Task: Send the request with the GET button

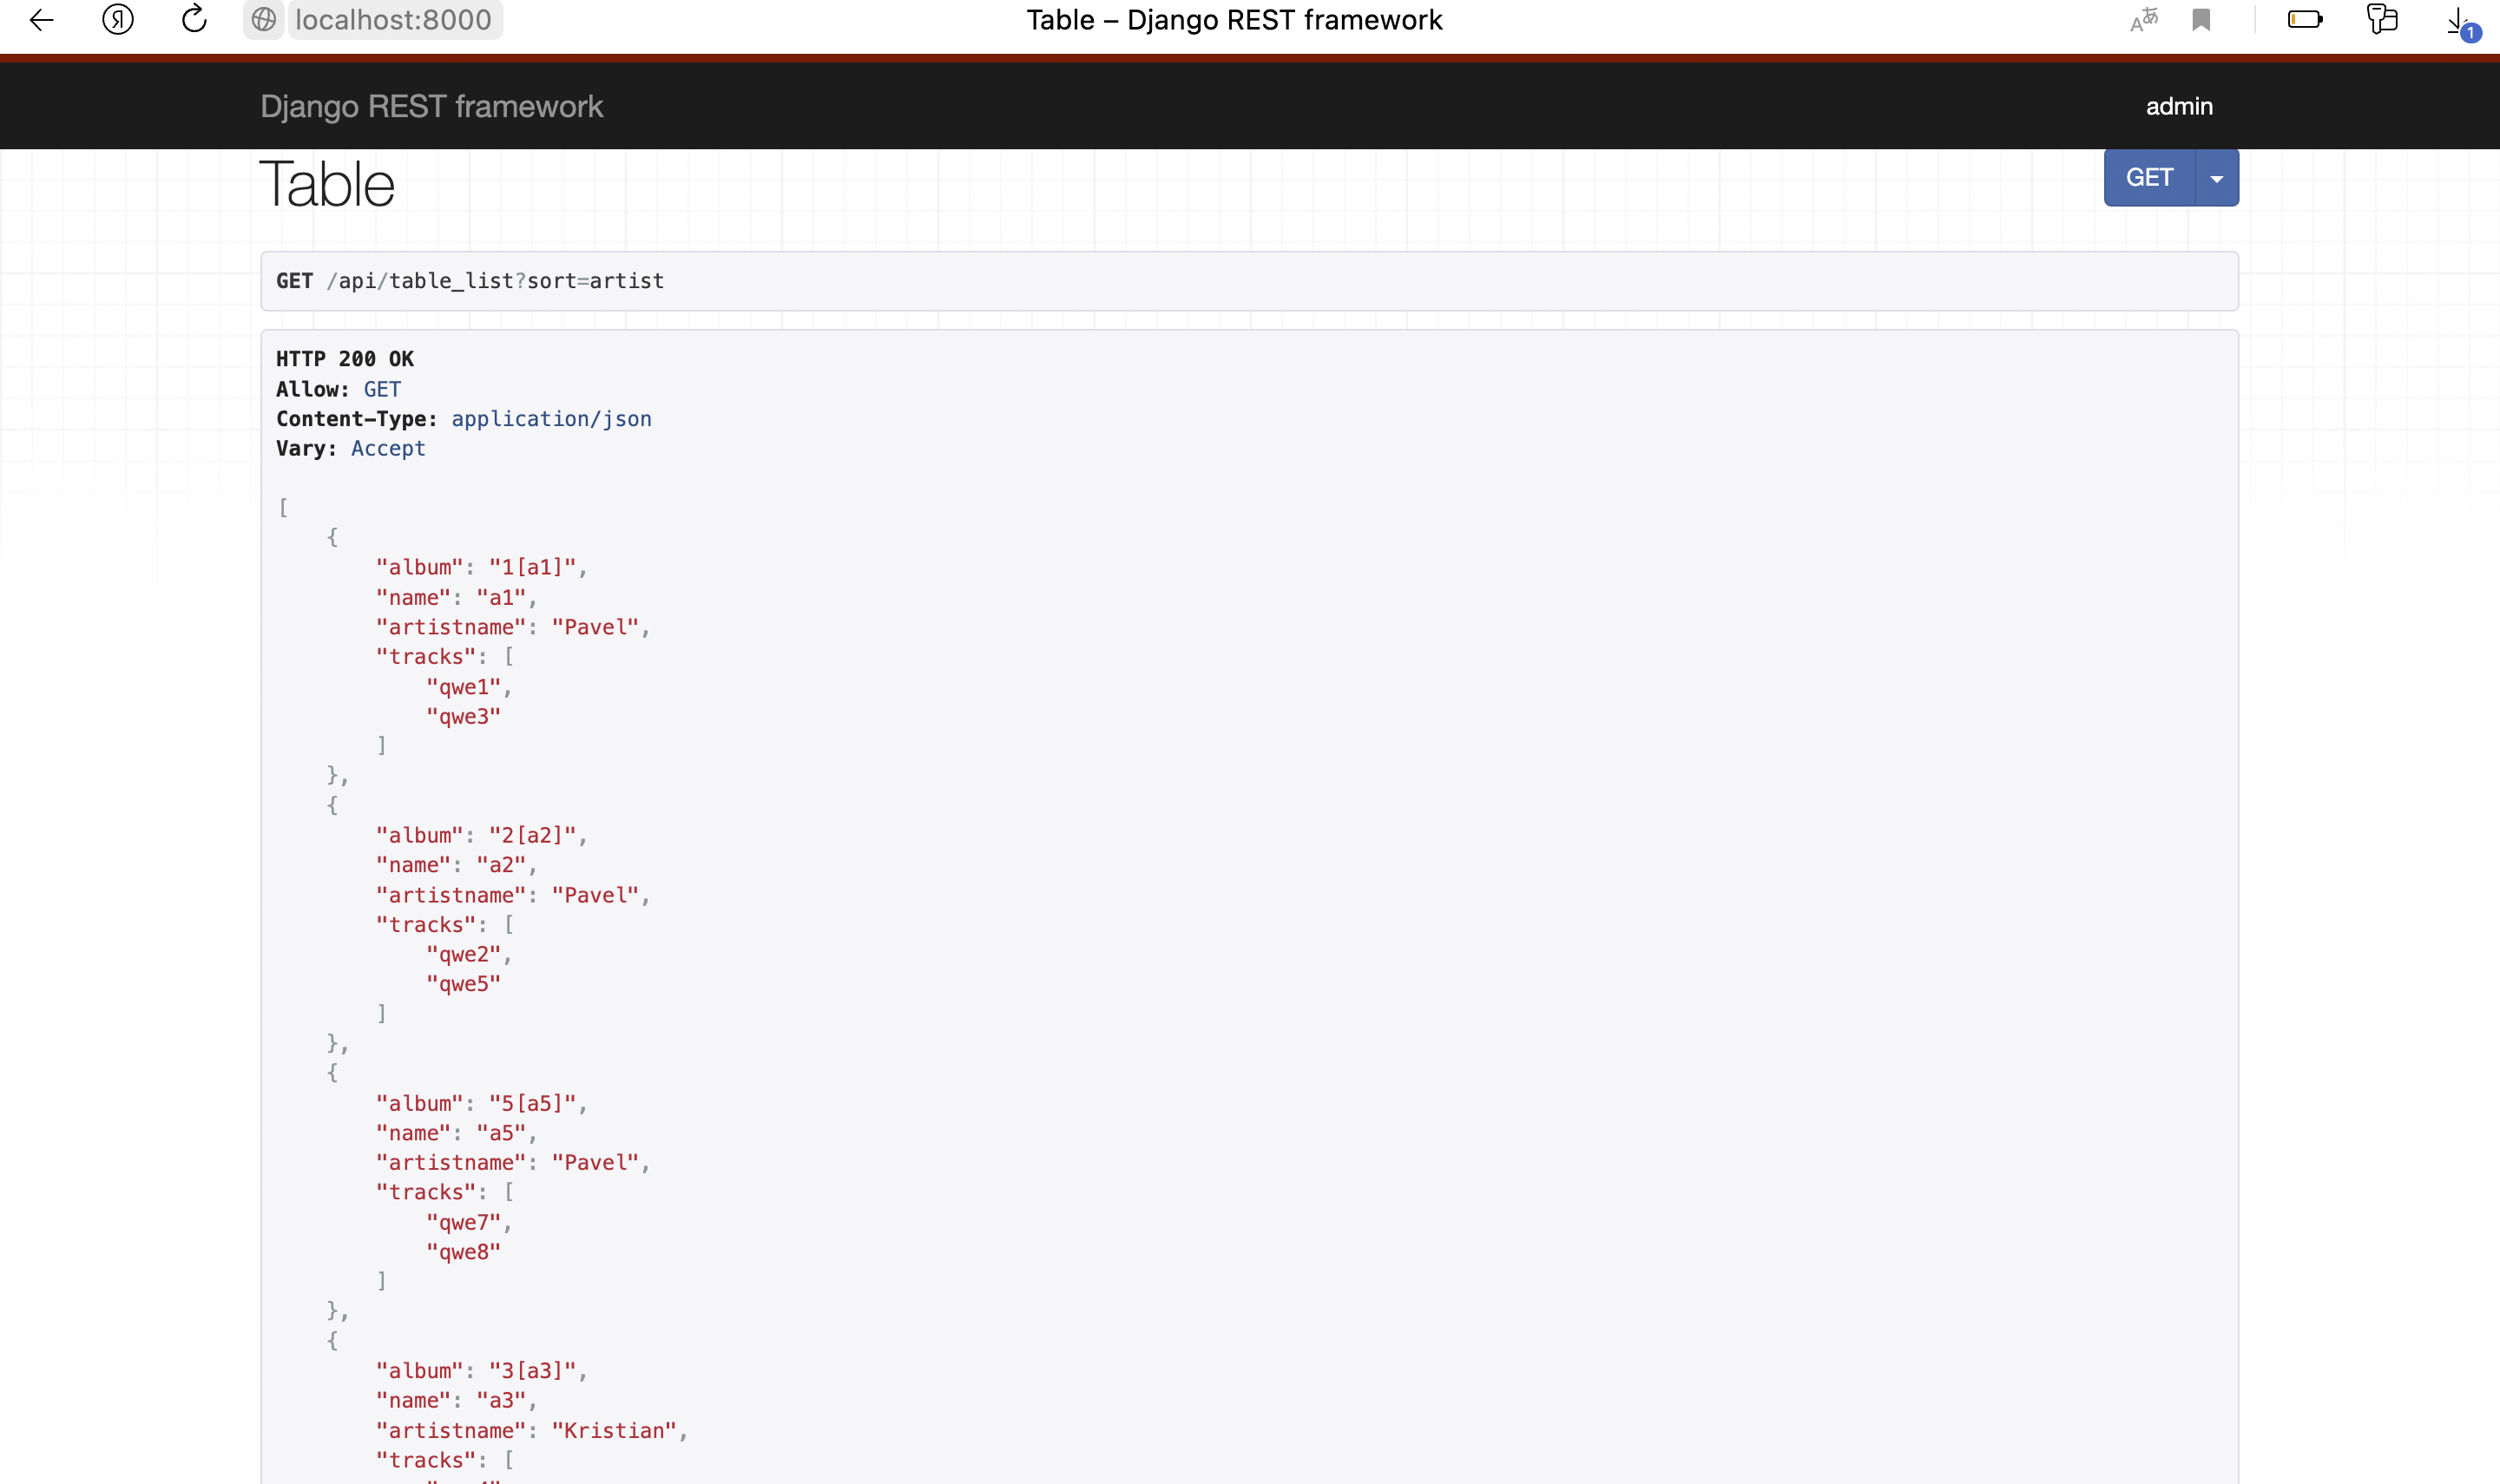Action: [2149, 176]
